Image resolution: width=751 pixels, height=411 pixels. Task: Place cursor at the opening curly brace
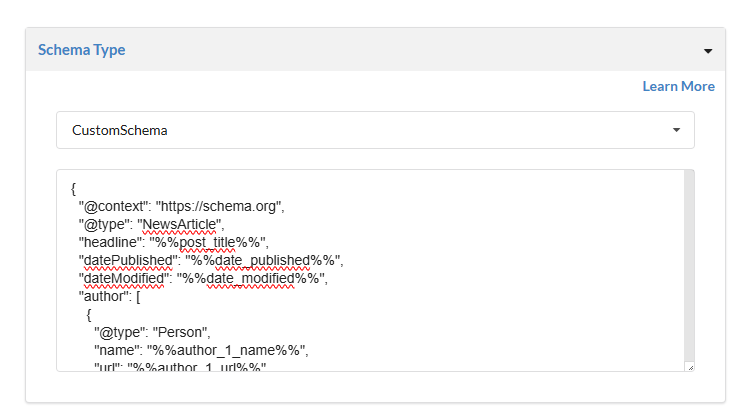tap(74, 188)
